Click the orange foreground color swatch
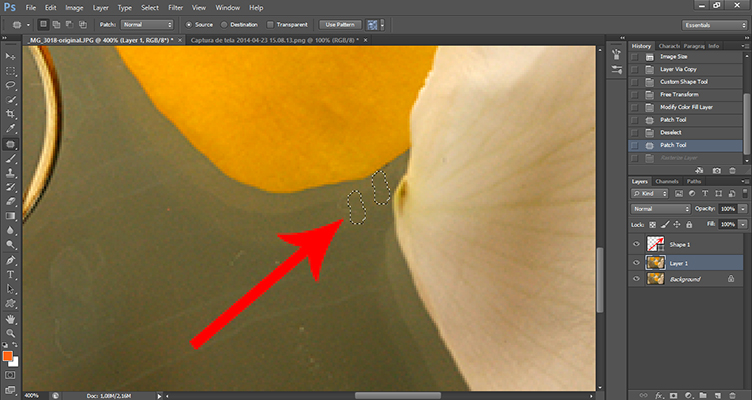 [x=8, y=355]
